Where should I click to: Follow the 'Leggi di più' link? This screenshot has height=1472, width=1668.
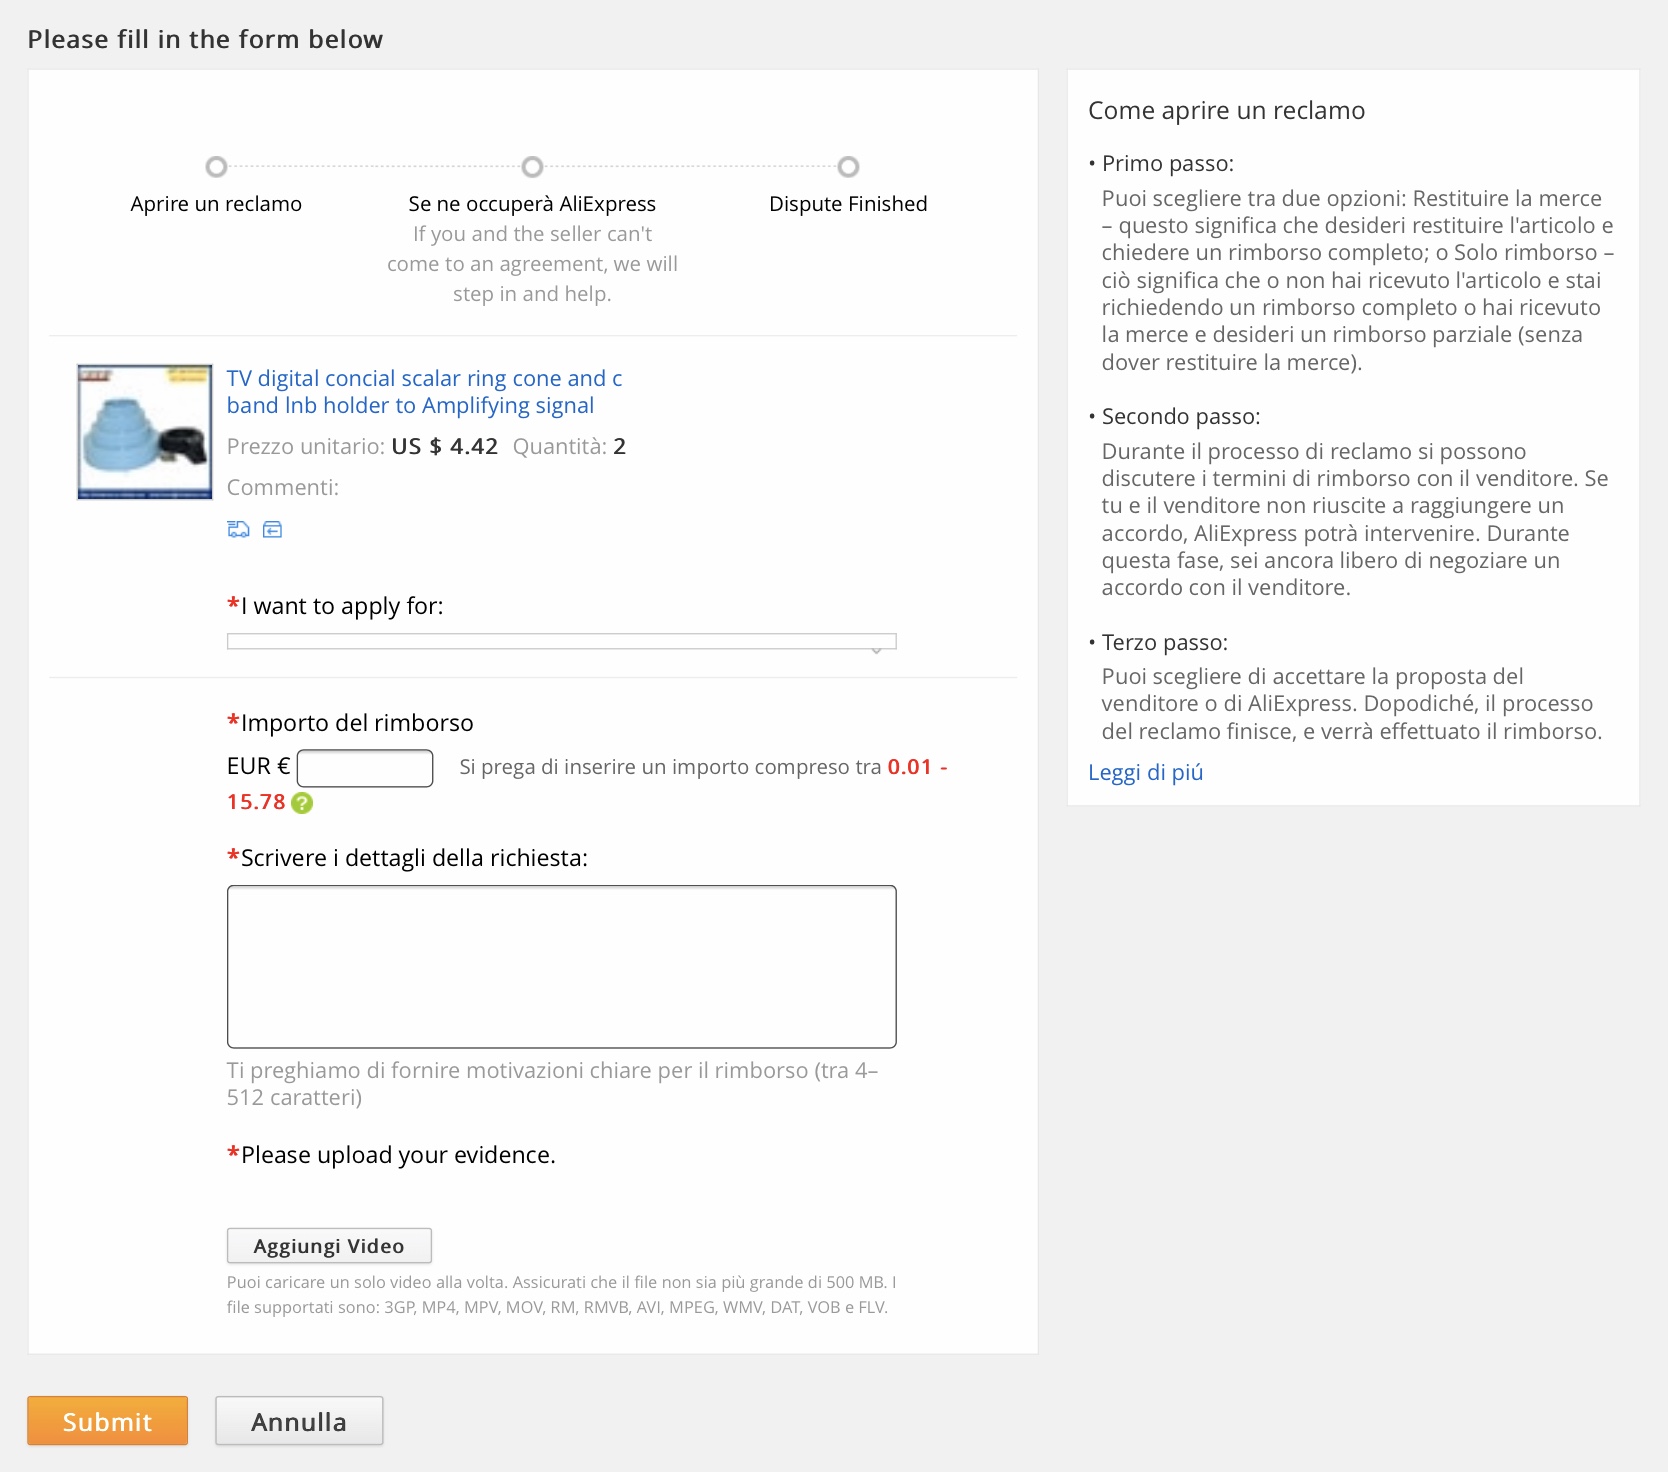(1145, 772)
